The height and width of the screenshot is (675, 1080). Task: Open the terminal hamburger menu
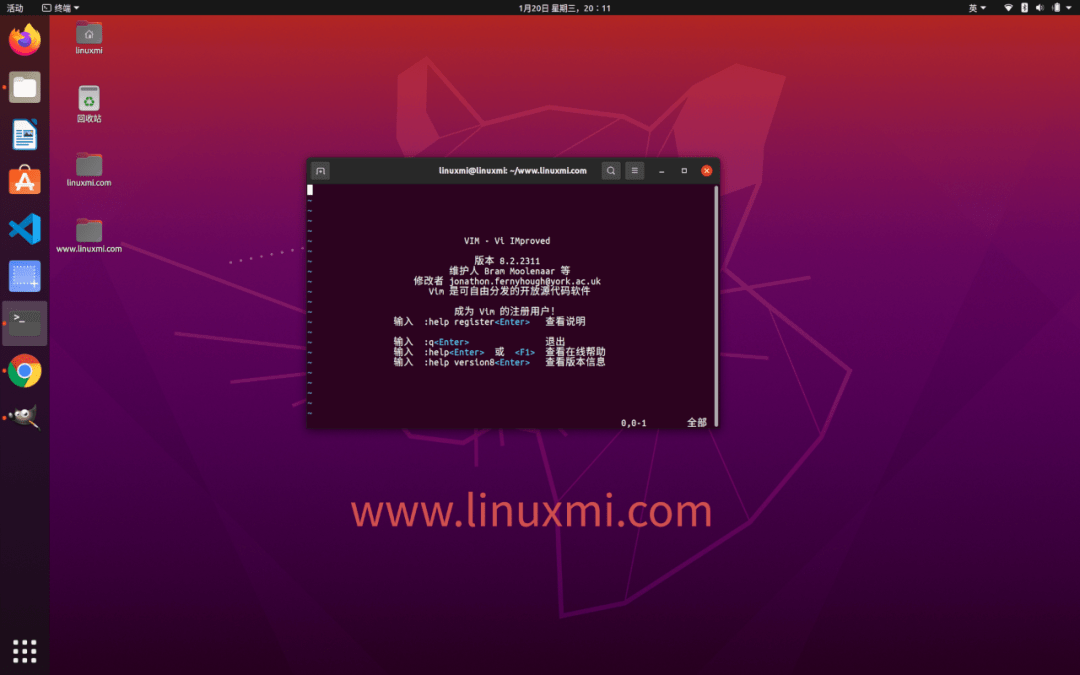pos(634,170)
